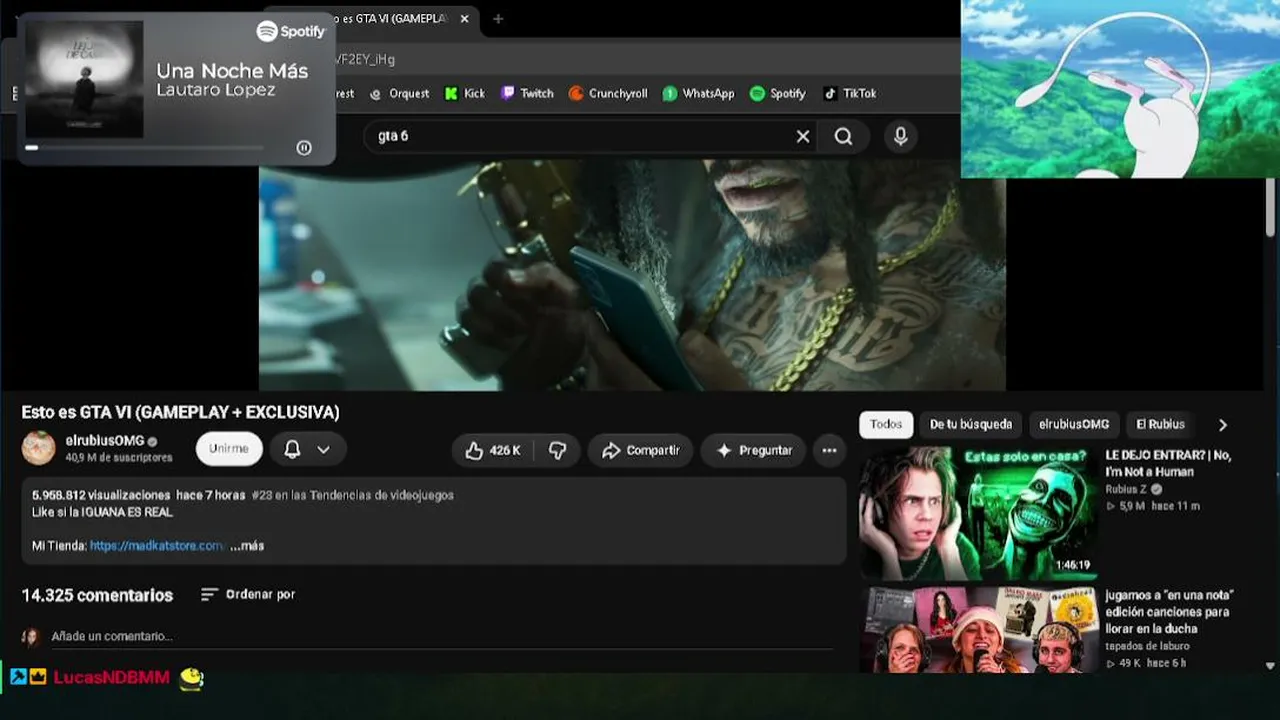Open the I'm Not a Human video thumbnail
The width and height of the screenshot is (1280, 720).
(978, 513)
